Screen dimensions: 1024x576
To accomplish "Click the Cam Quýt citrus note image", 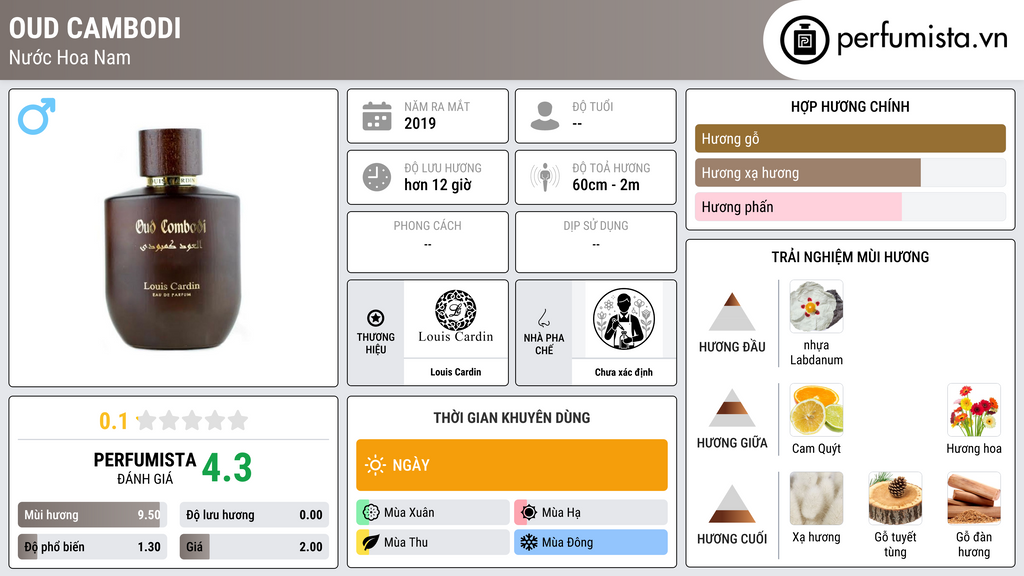I will (816, 410).
